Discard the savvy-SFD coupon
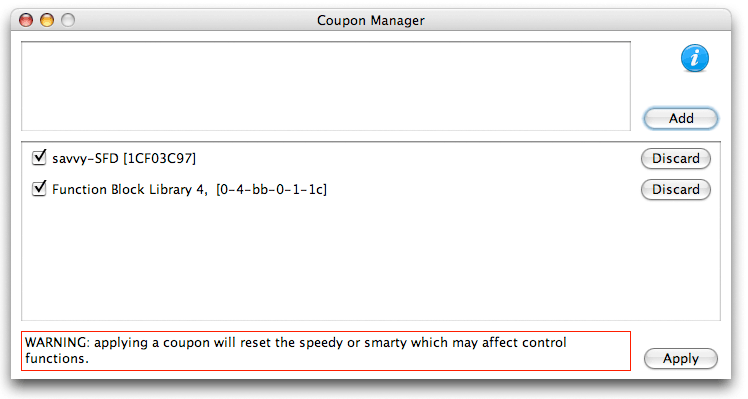748x399 pixels. (675, 158)
